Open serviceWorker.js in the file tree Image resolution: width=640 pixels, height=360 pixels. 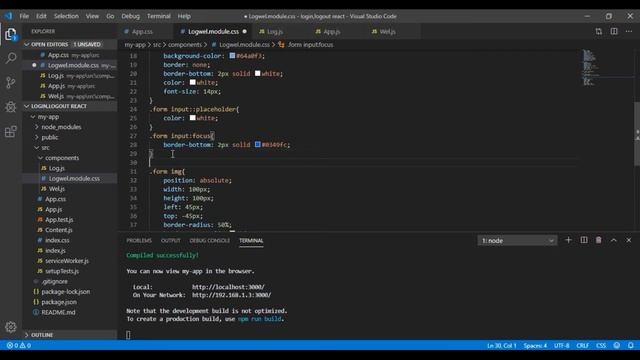tap(67, 260)
